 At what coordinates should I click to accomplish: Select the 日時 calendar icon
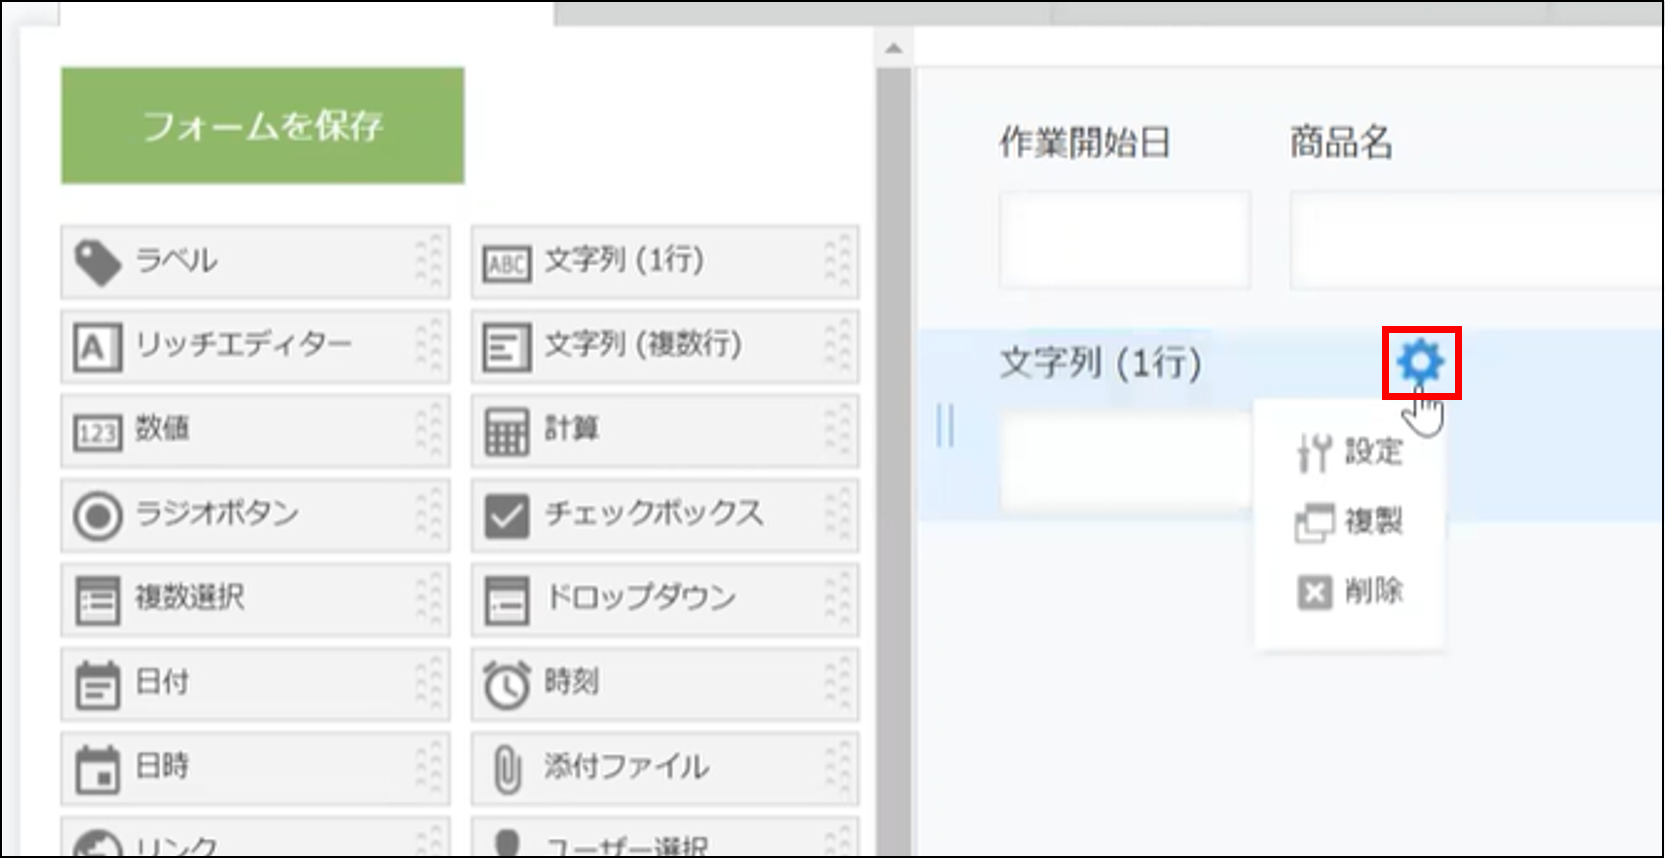click(97, 769)
